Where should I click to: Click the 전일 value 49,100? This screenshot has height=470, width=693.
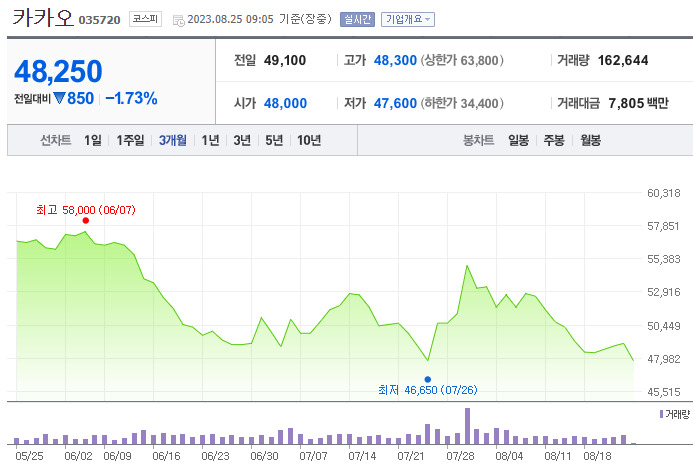[x=285, y=60]
